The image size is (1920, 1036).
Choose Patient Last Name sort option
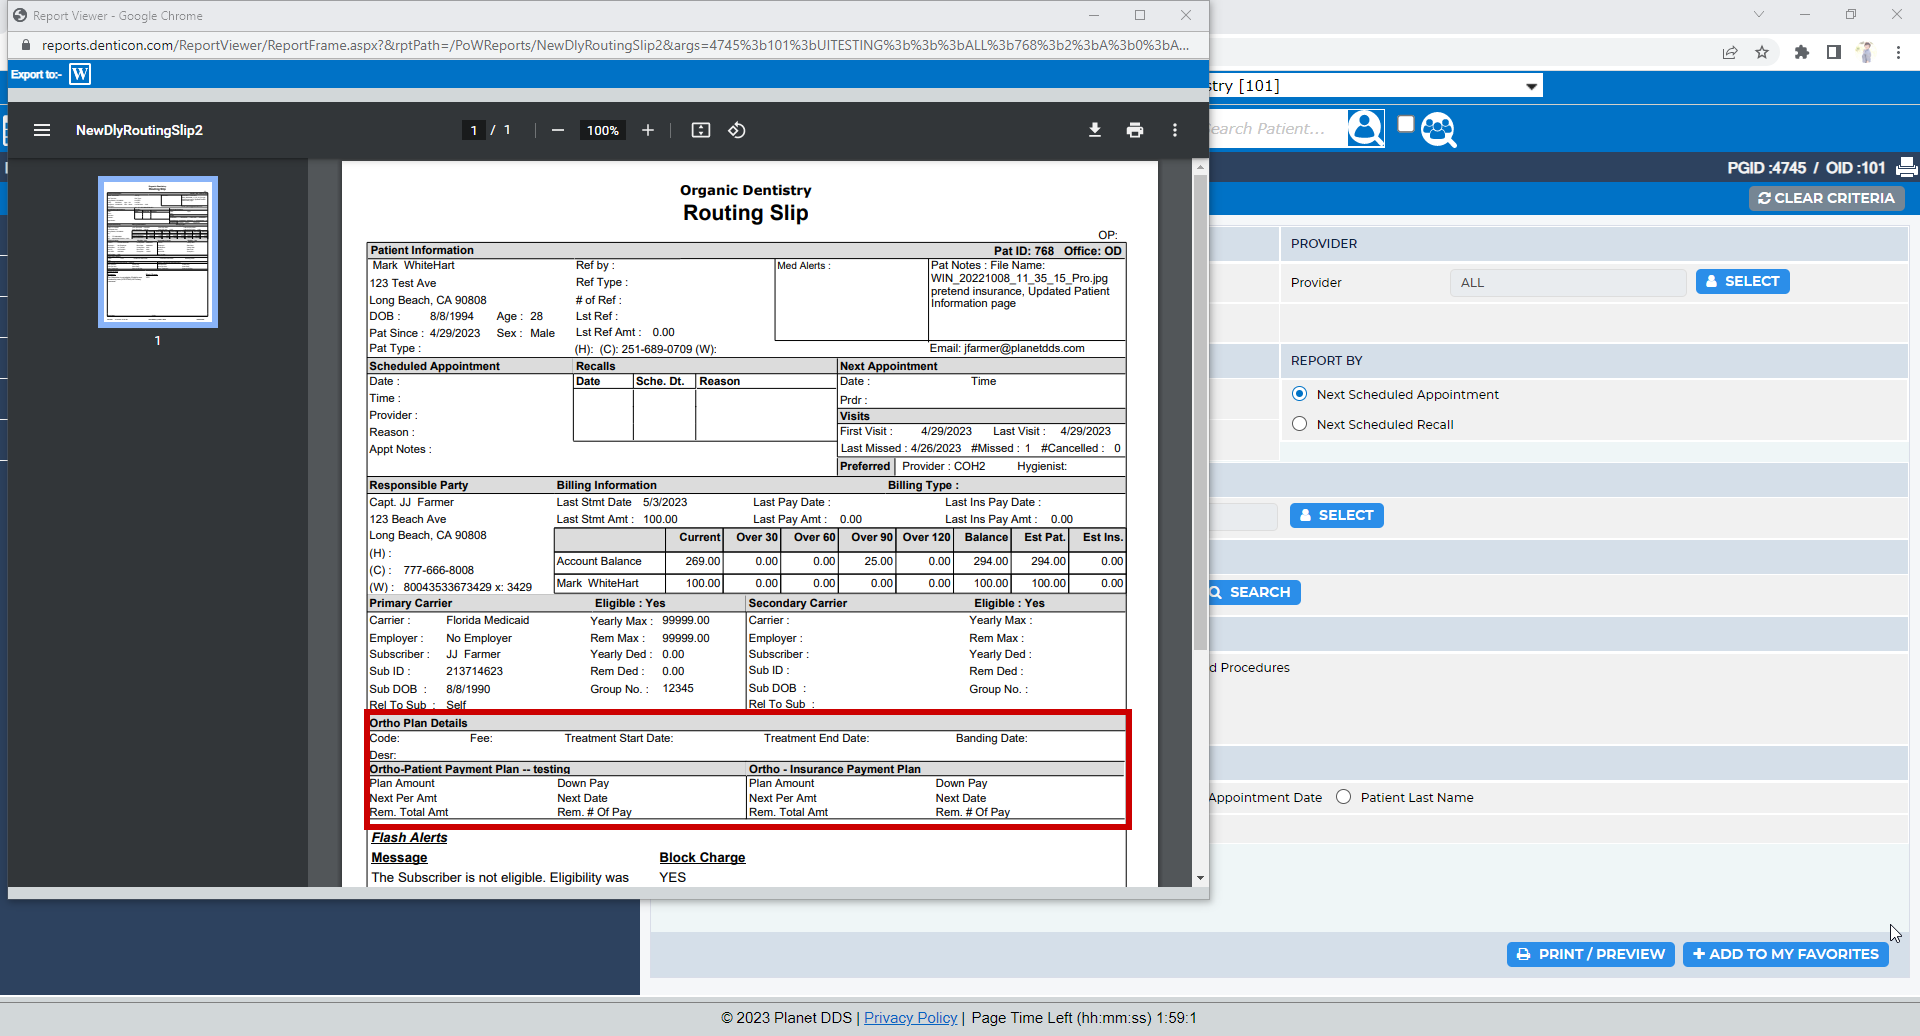click(x=1344, y=797)
